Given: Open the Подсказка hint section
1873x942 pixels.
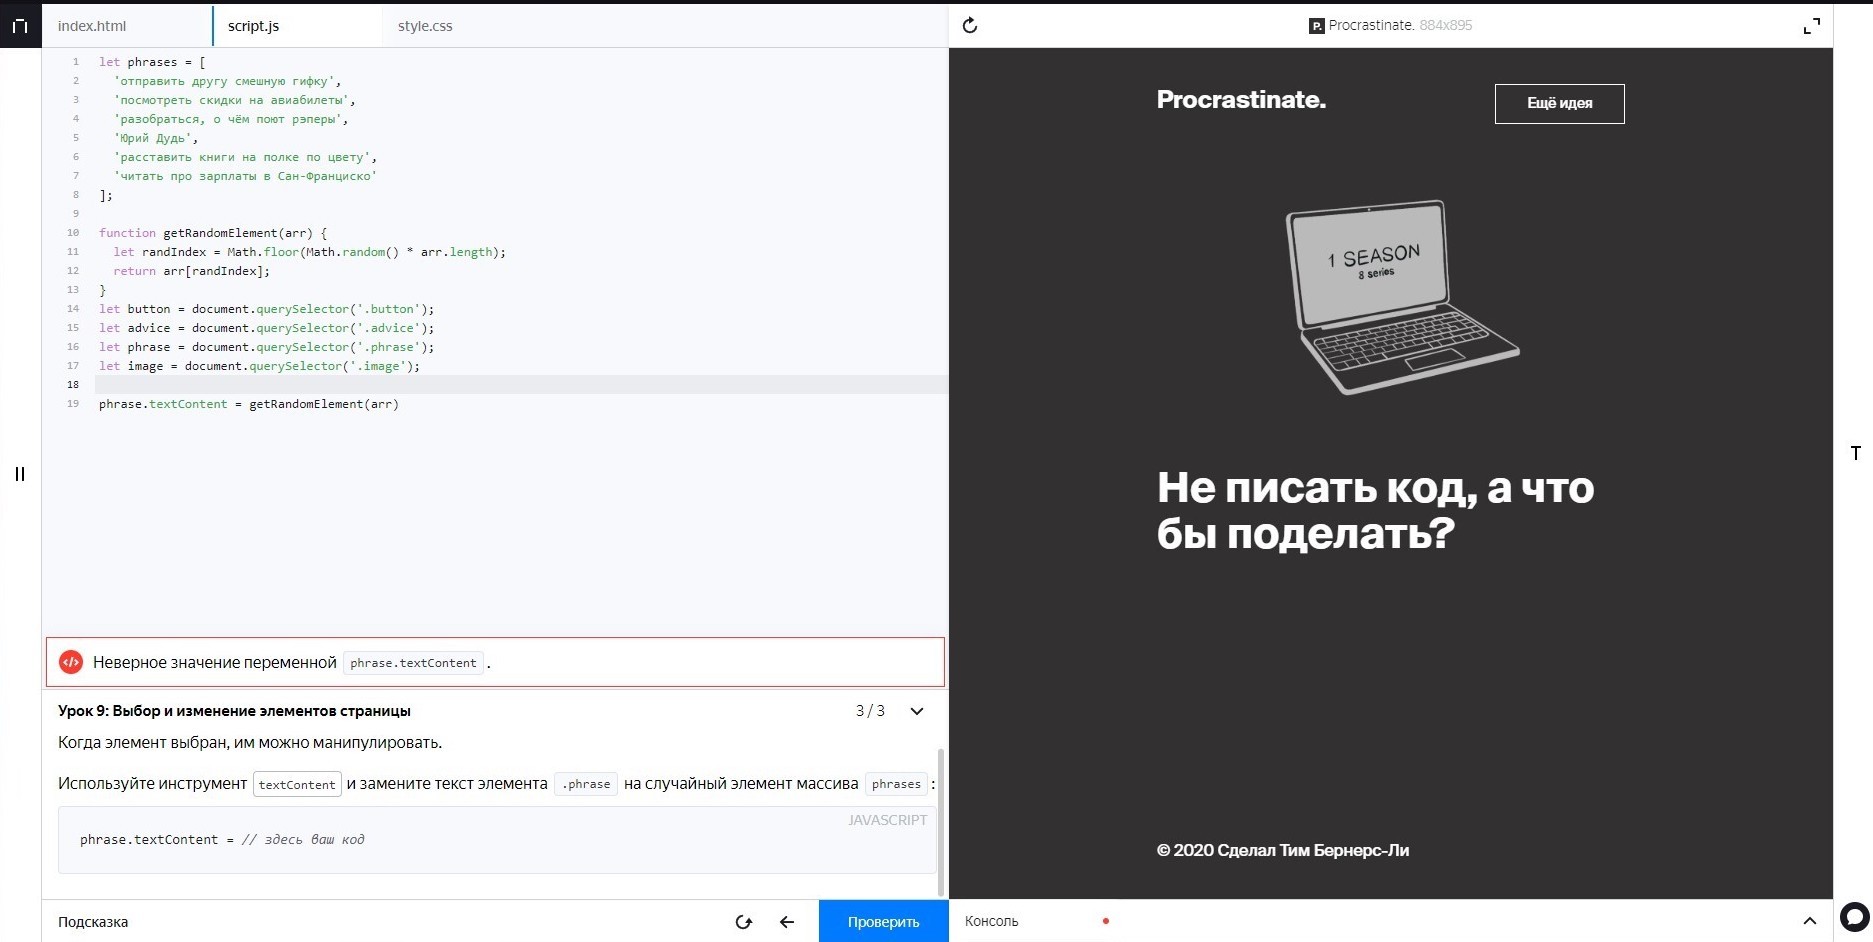Looking at the screenshot, I should click(93, 922).
